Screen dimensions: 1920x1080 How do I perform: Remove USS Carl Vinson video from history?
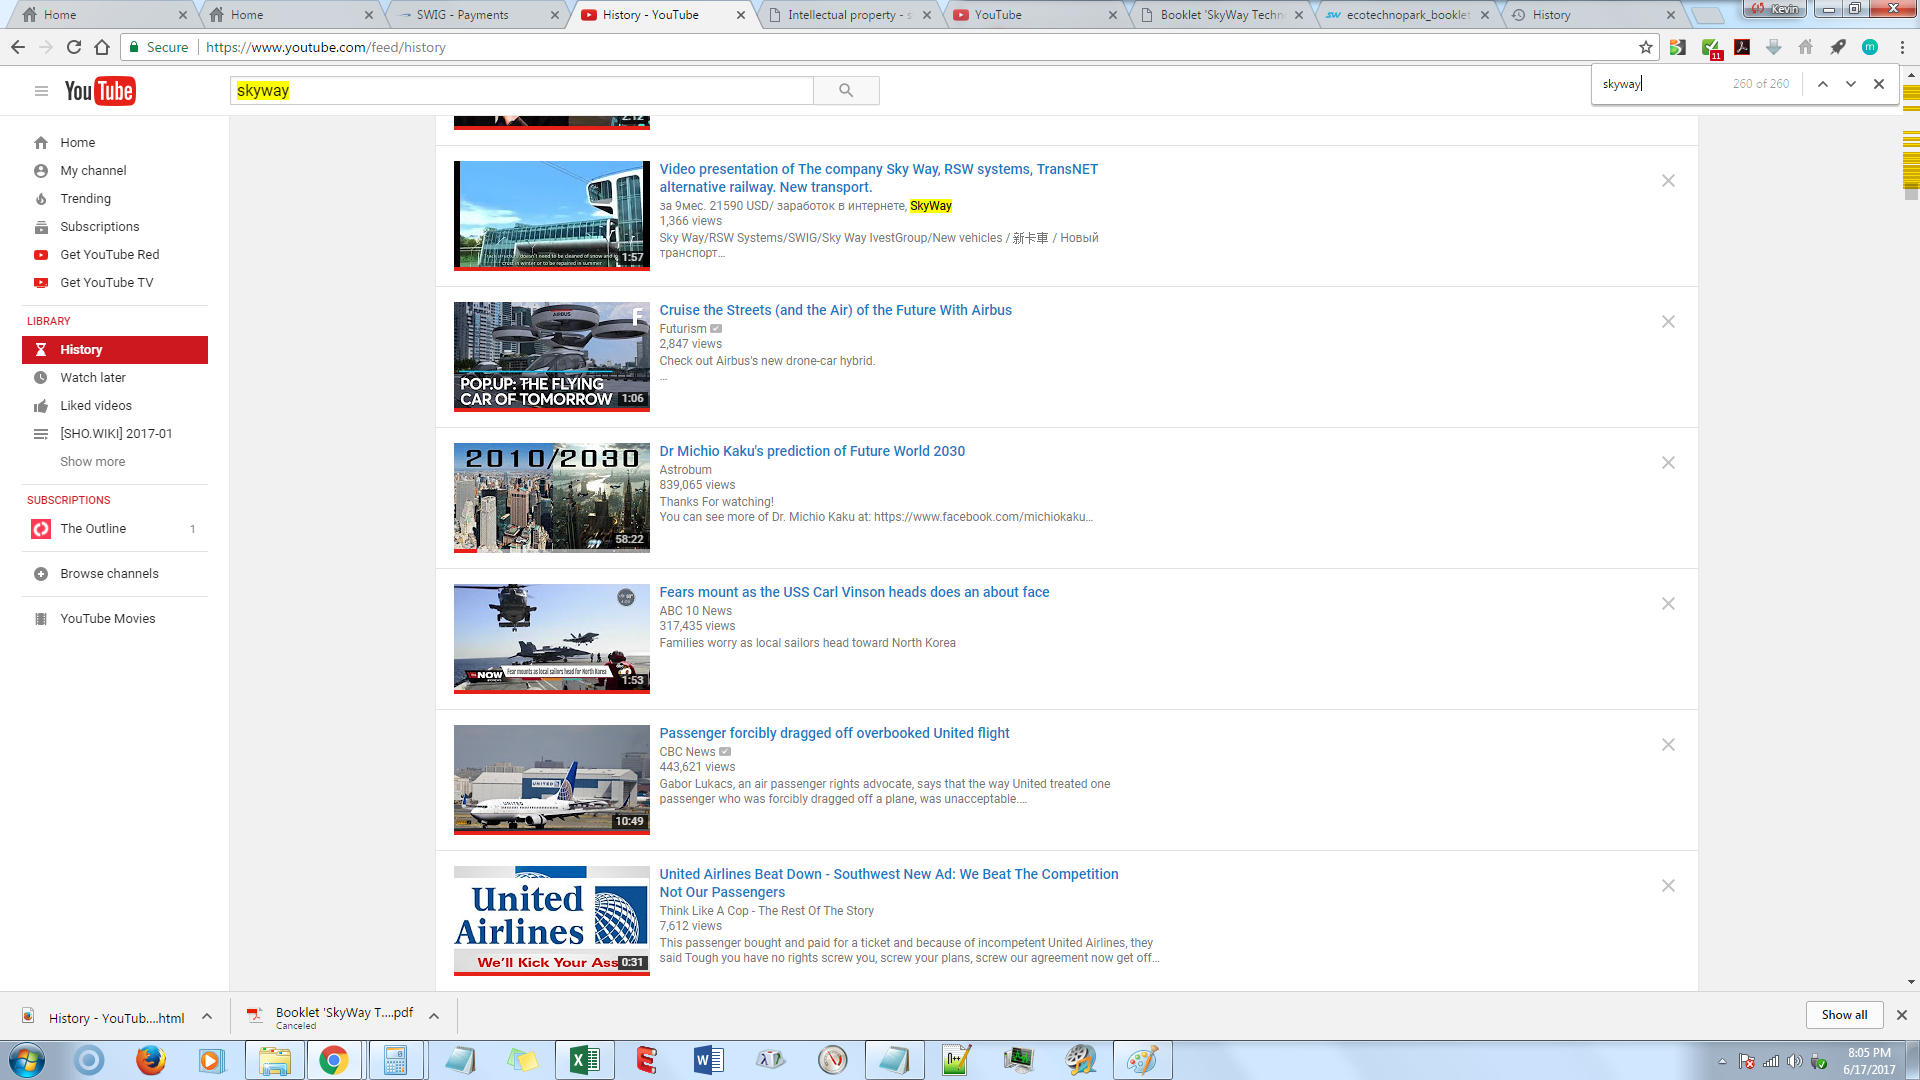pyautogui.click(x=1668, y=604)
